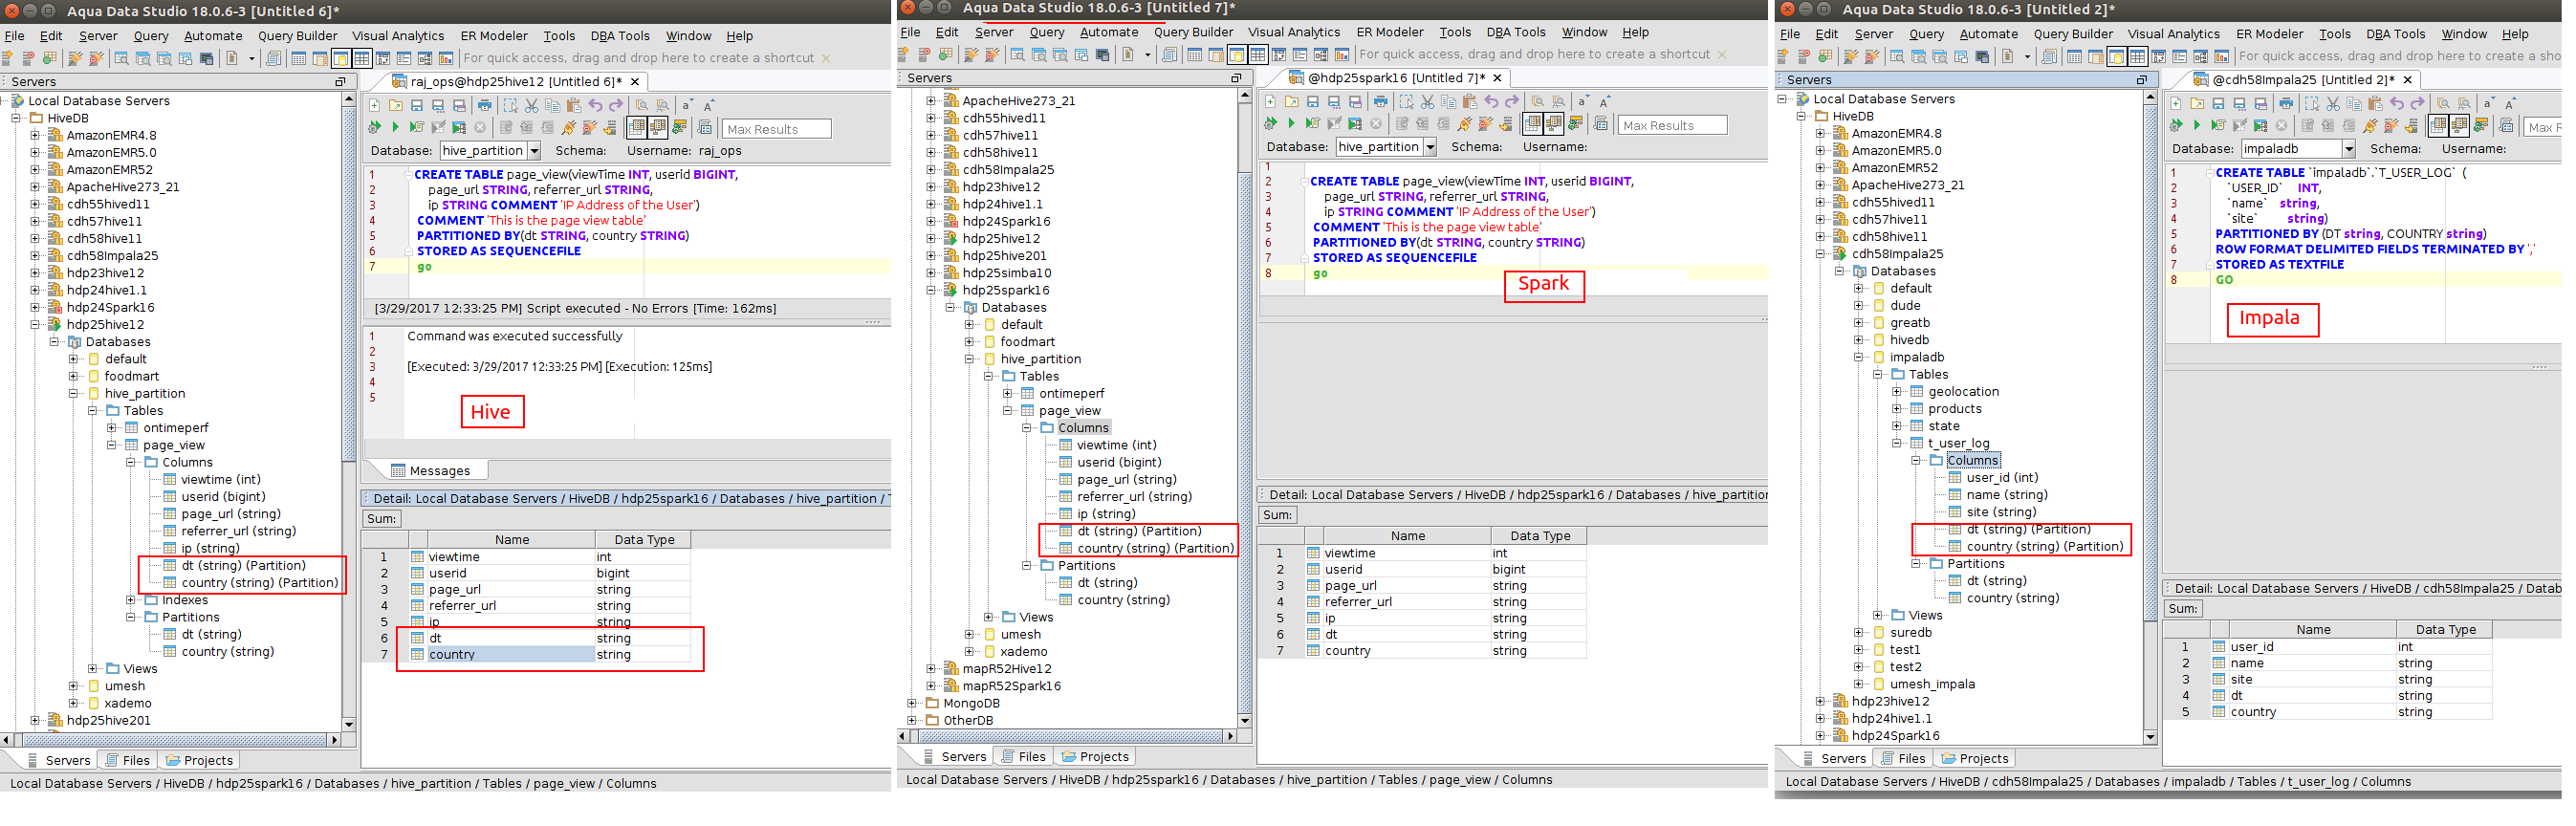Open the impaladb Database dropdown in Impala window
This screenshot has width=2576, height=826.
pyautogui.click(x=2349, y=149)
